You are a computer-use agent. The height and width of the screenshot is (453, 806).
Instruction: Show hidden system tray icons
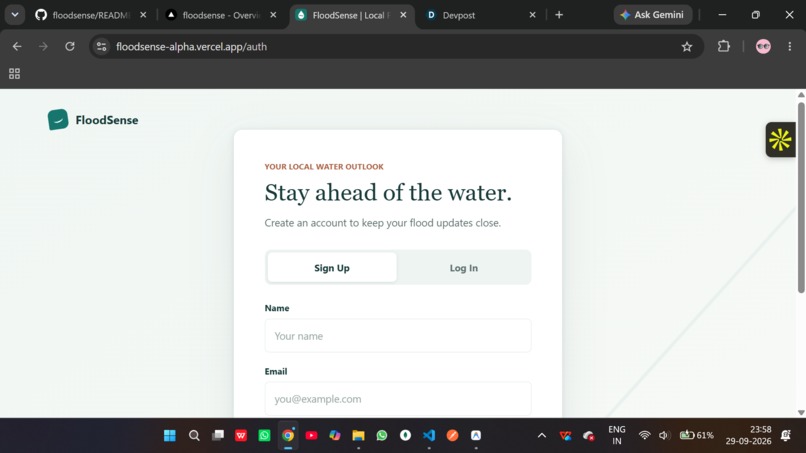[542, 436]
